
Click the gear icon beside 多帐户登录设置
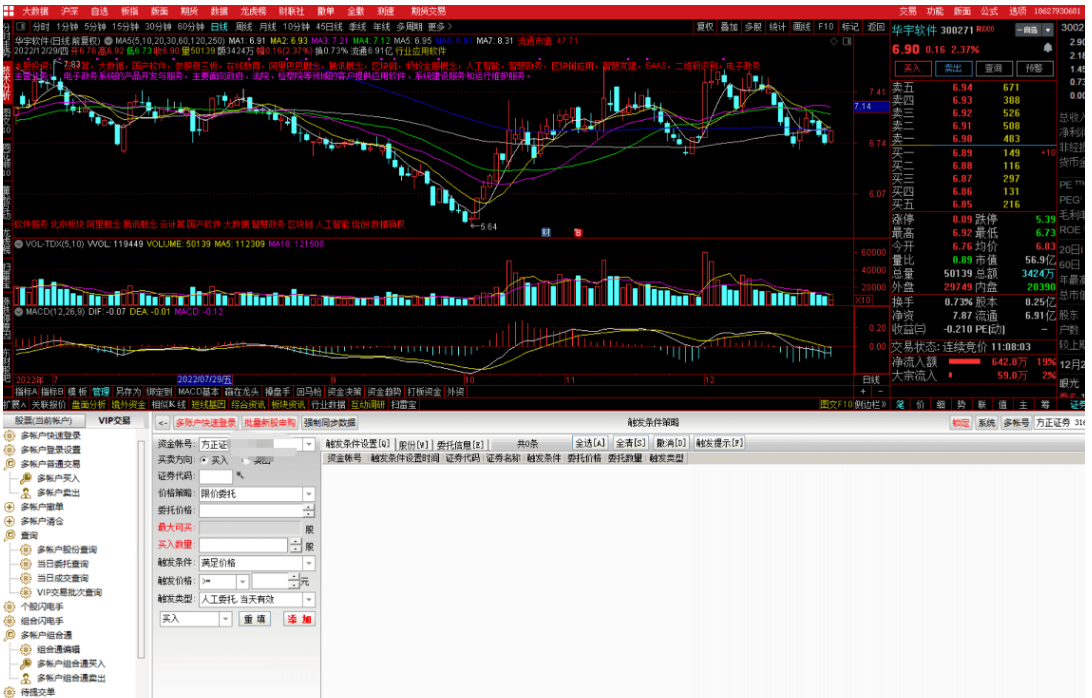[10, 449]
